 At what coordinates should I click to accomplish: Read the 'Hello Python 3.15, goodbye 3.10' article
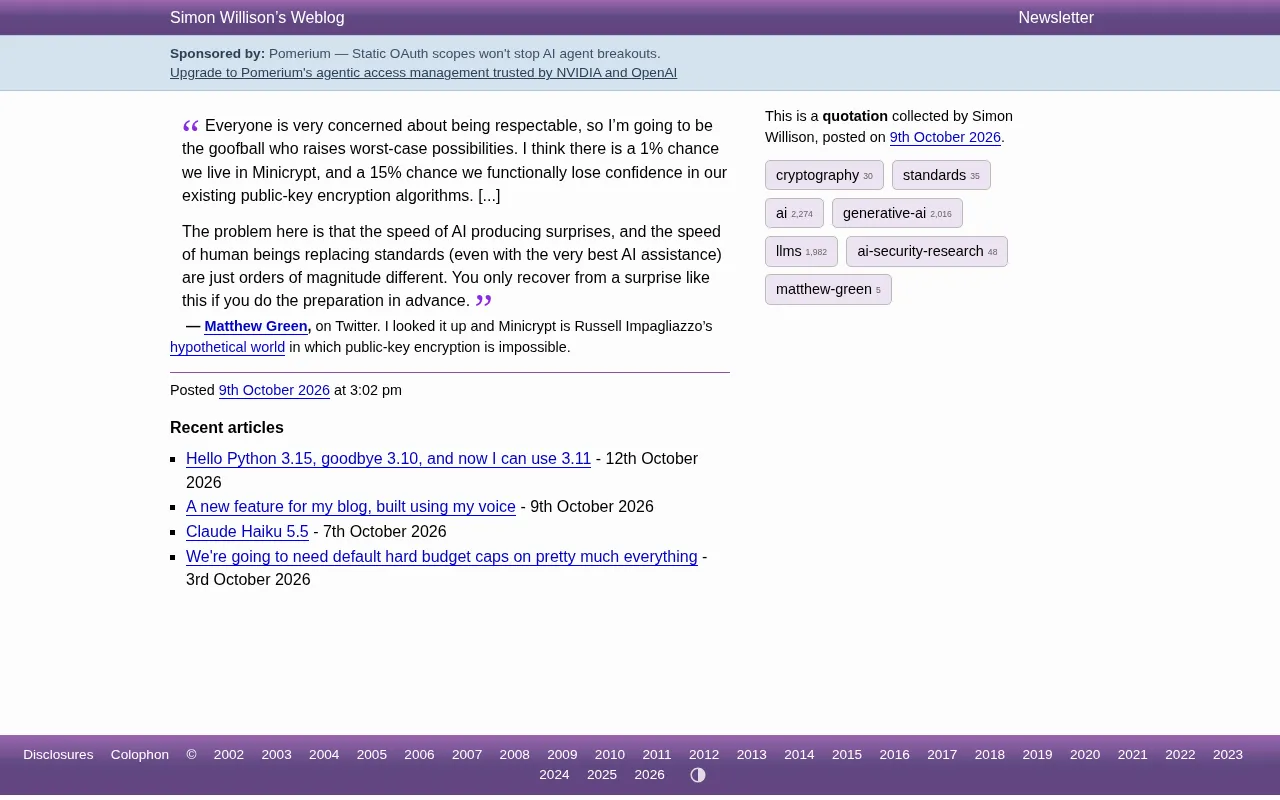388,459
